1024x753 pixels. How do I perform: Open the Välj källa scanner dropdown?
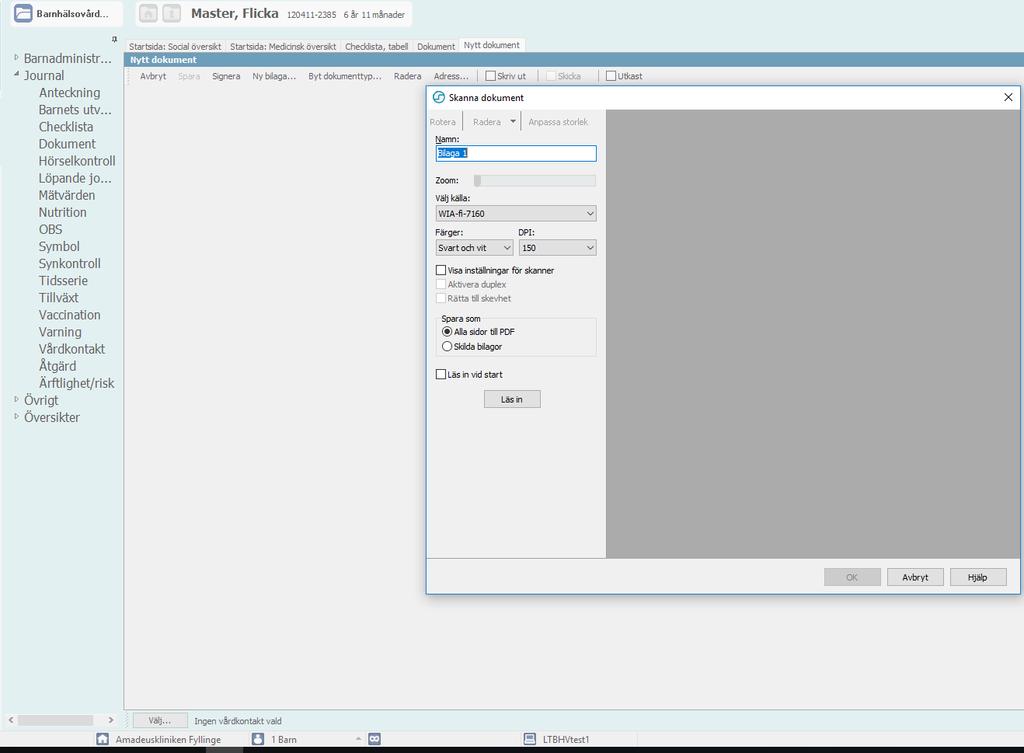coord(516,214)
